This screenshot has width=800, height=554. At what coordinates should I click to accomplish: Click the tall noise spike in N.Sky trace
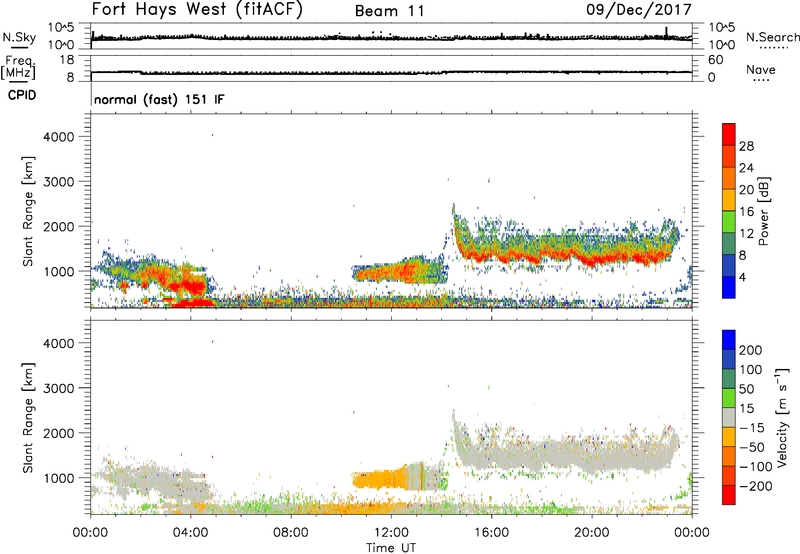click(x=666, y=32)
